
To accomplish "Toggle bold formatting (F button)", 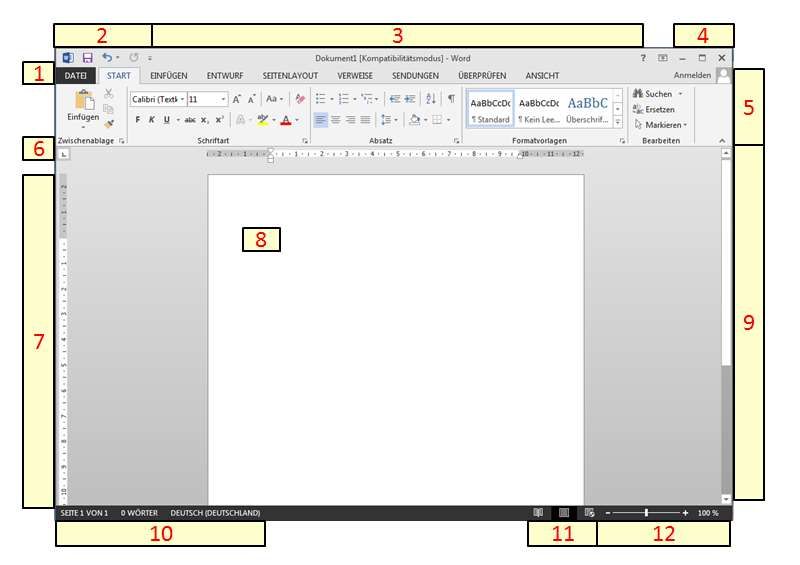I will [138, 120].
